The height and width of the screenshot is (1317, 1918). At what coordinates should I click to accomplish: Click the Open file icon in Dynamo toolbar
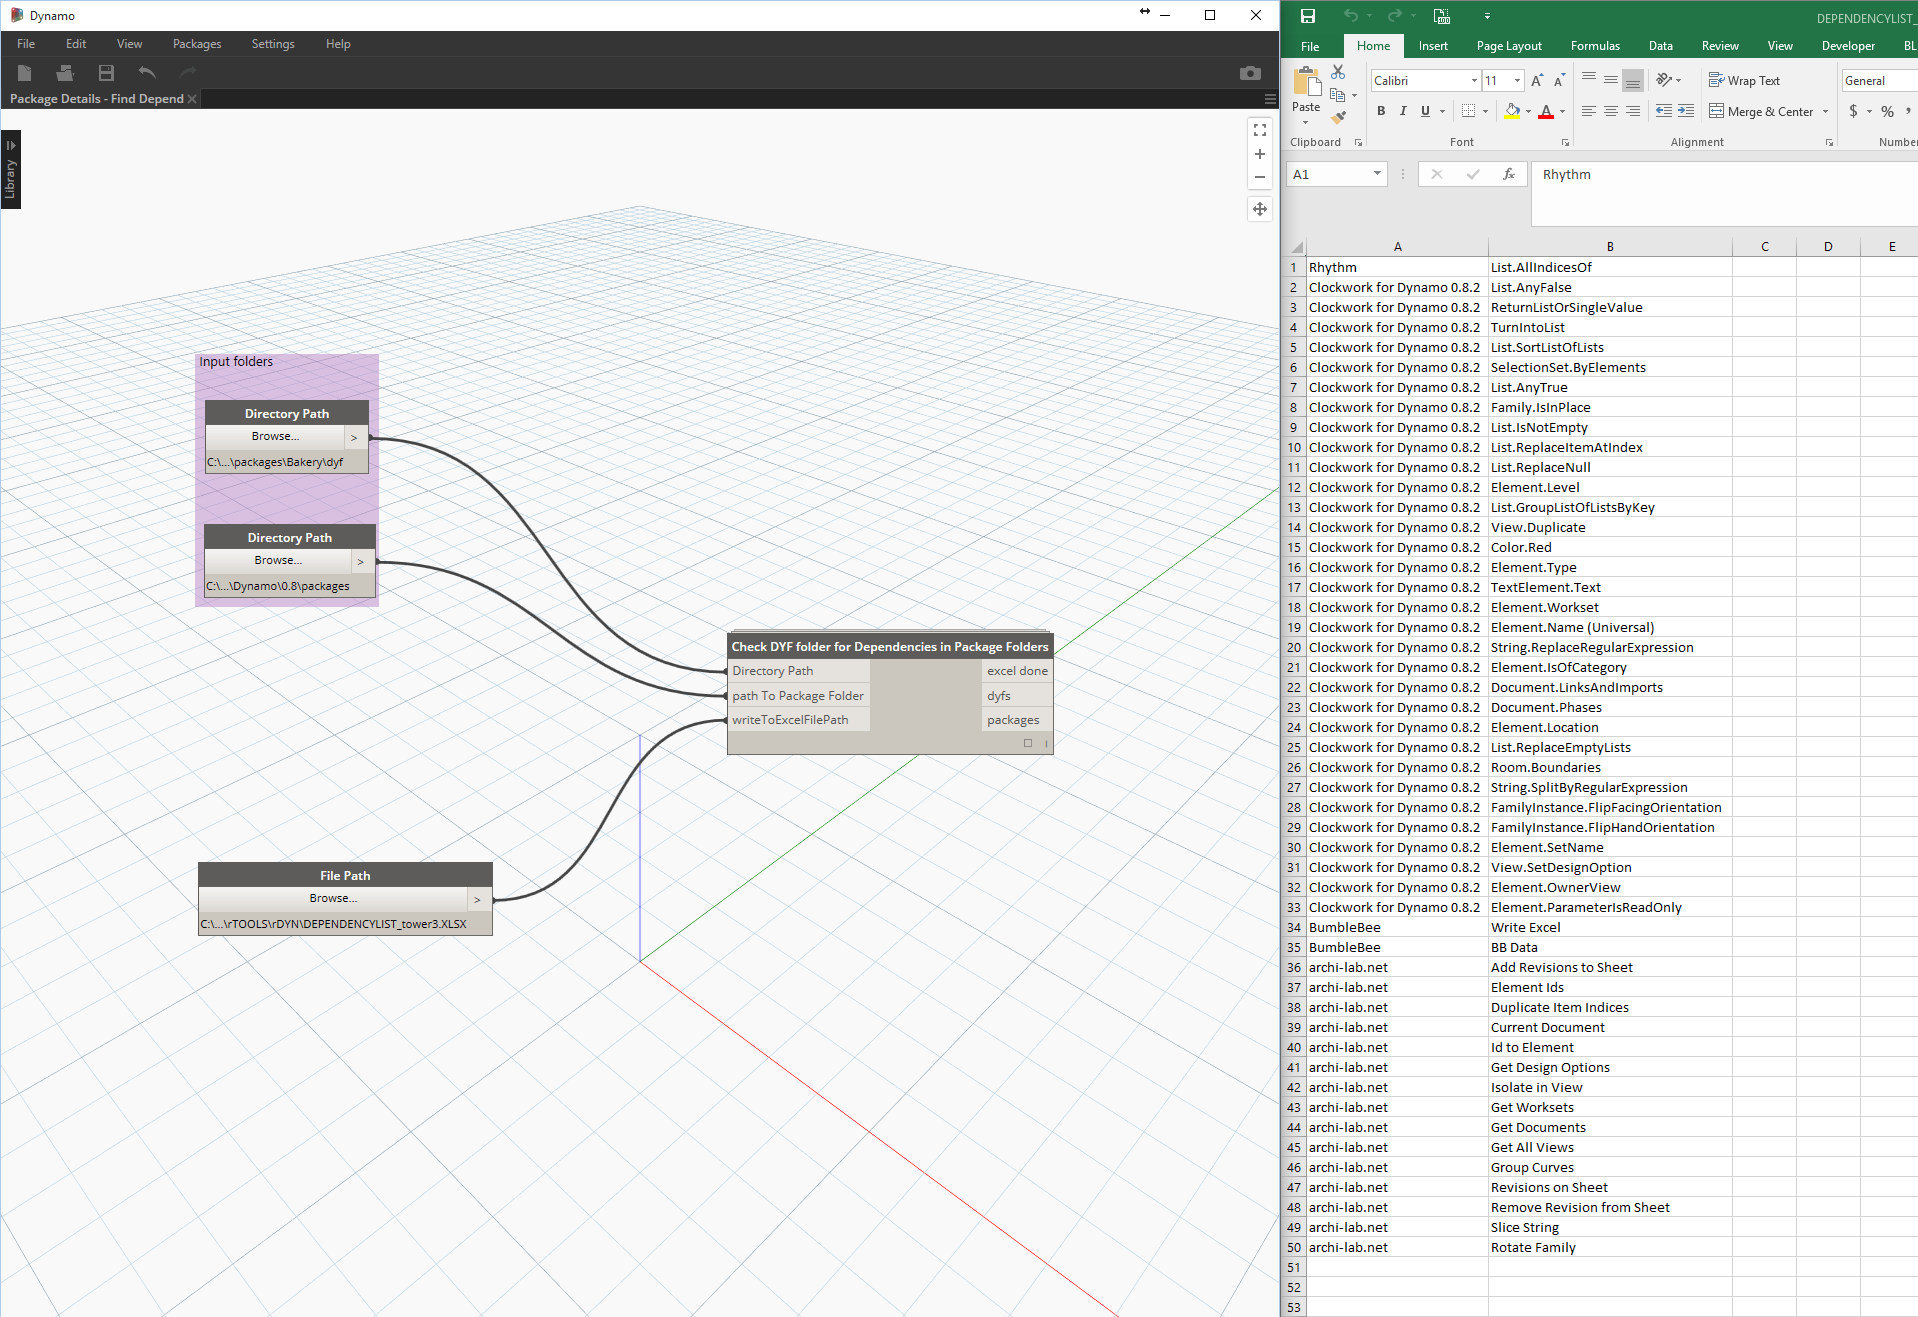tap(65, 72)
